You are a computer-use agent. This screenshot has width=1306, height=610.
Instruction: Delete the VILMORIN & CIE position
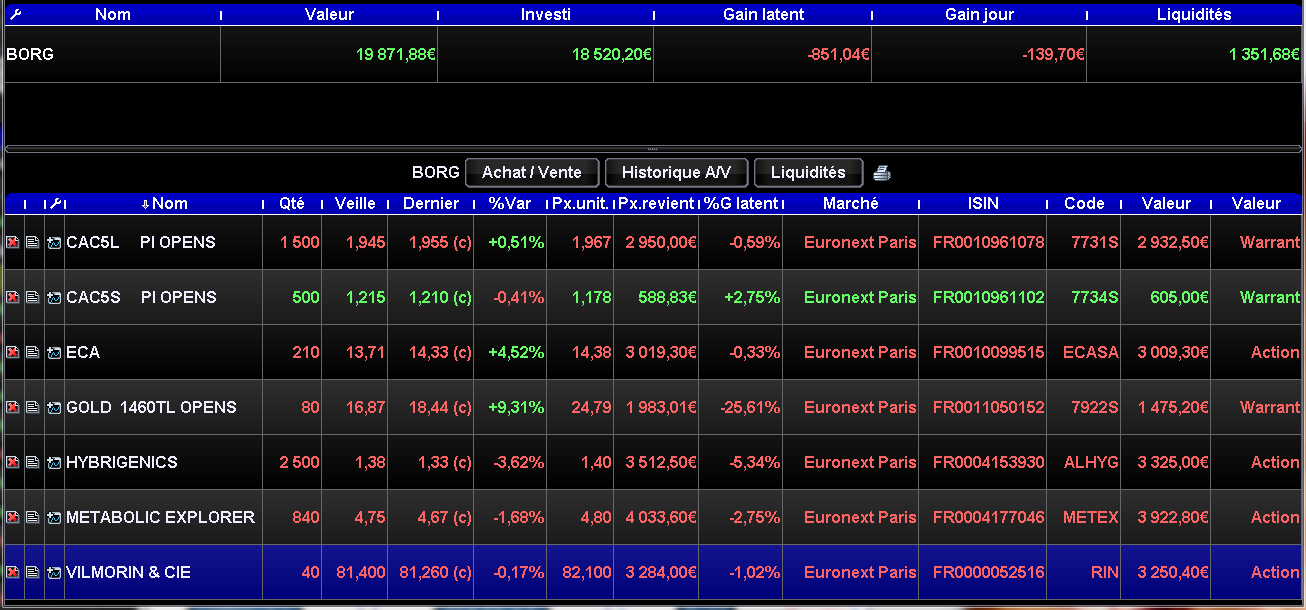(x=13, y=572)
